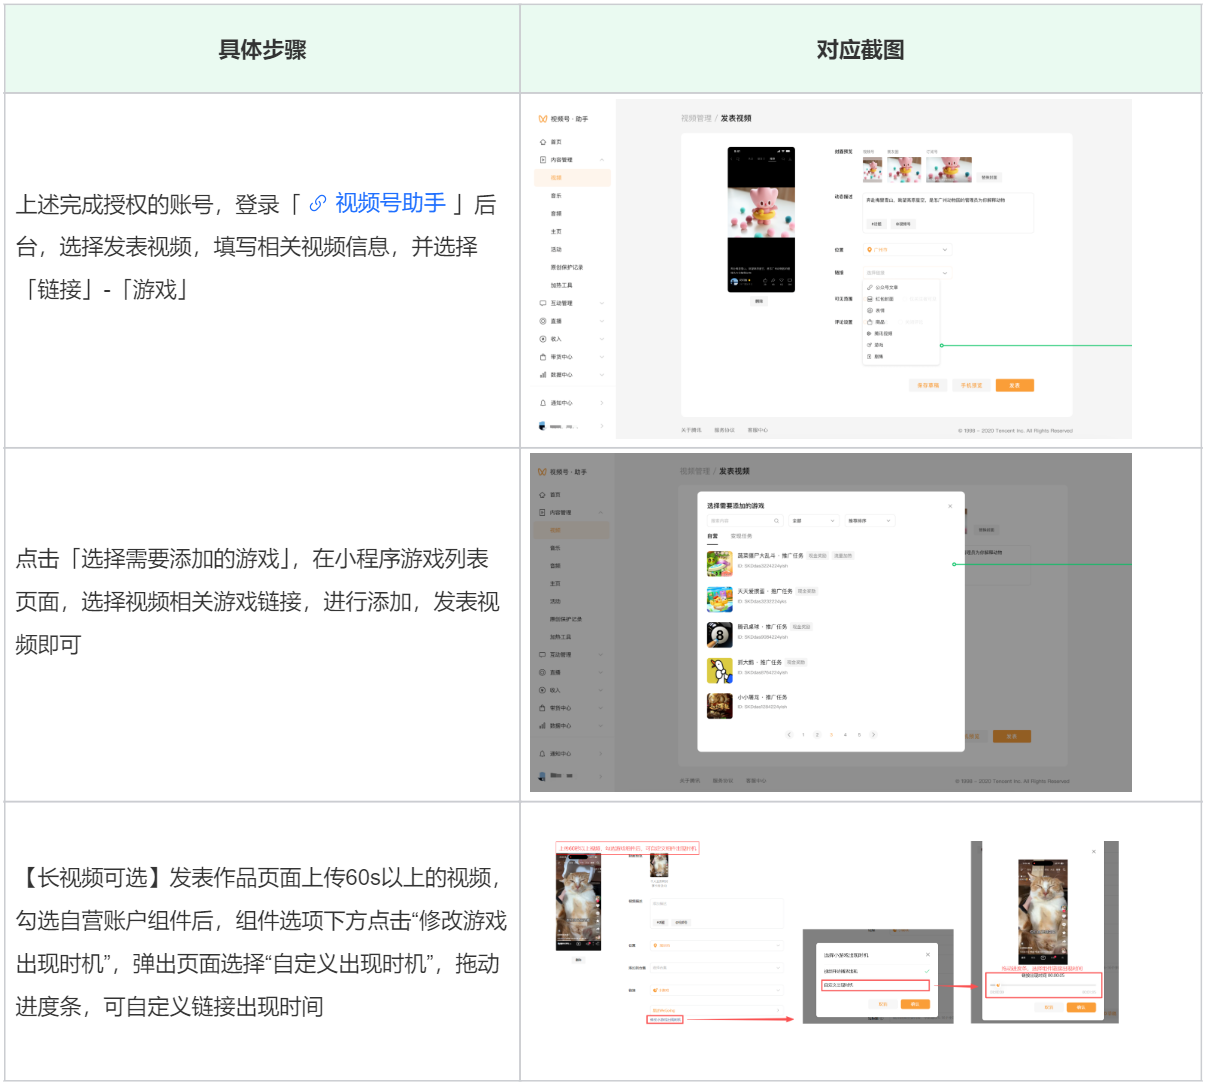Click 腾讯视频 icon in link dropdown list
Image resolution: width=1207 pixels, height=1086 pixels.
(x=870, y=333)
